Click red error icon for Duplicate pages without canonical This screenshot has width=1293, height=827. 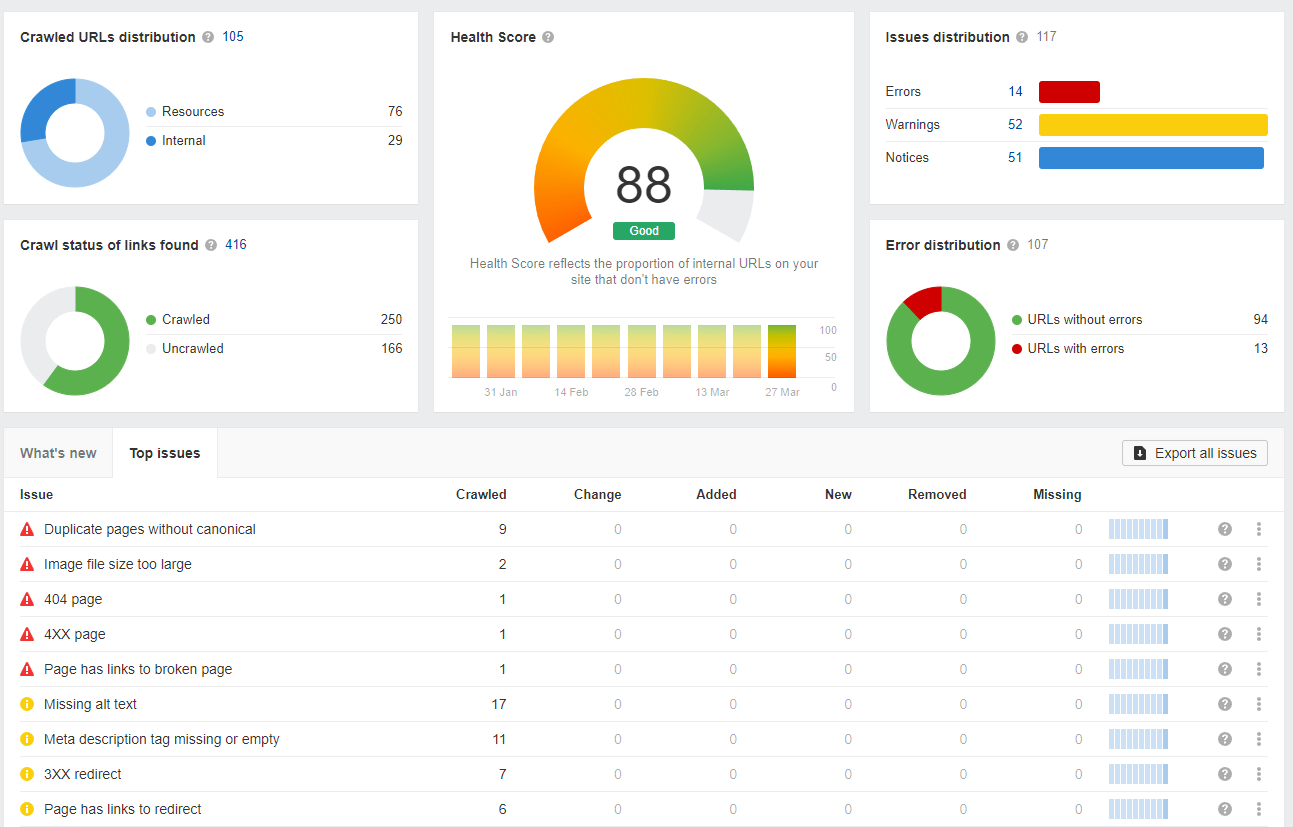pyautogui.click(x=27, y=529)
